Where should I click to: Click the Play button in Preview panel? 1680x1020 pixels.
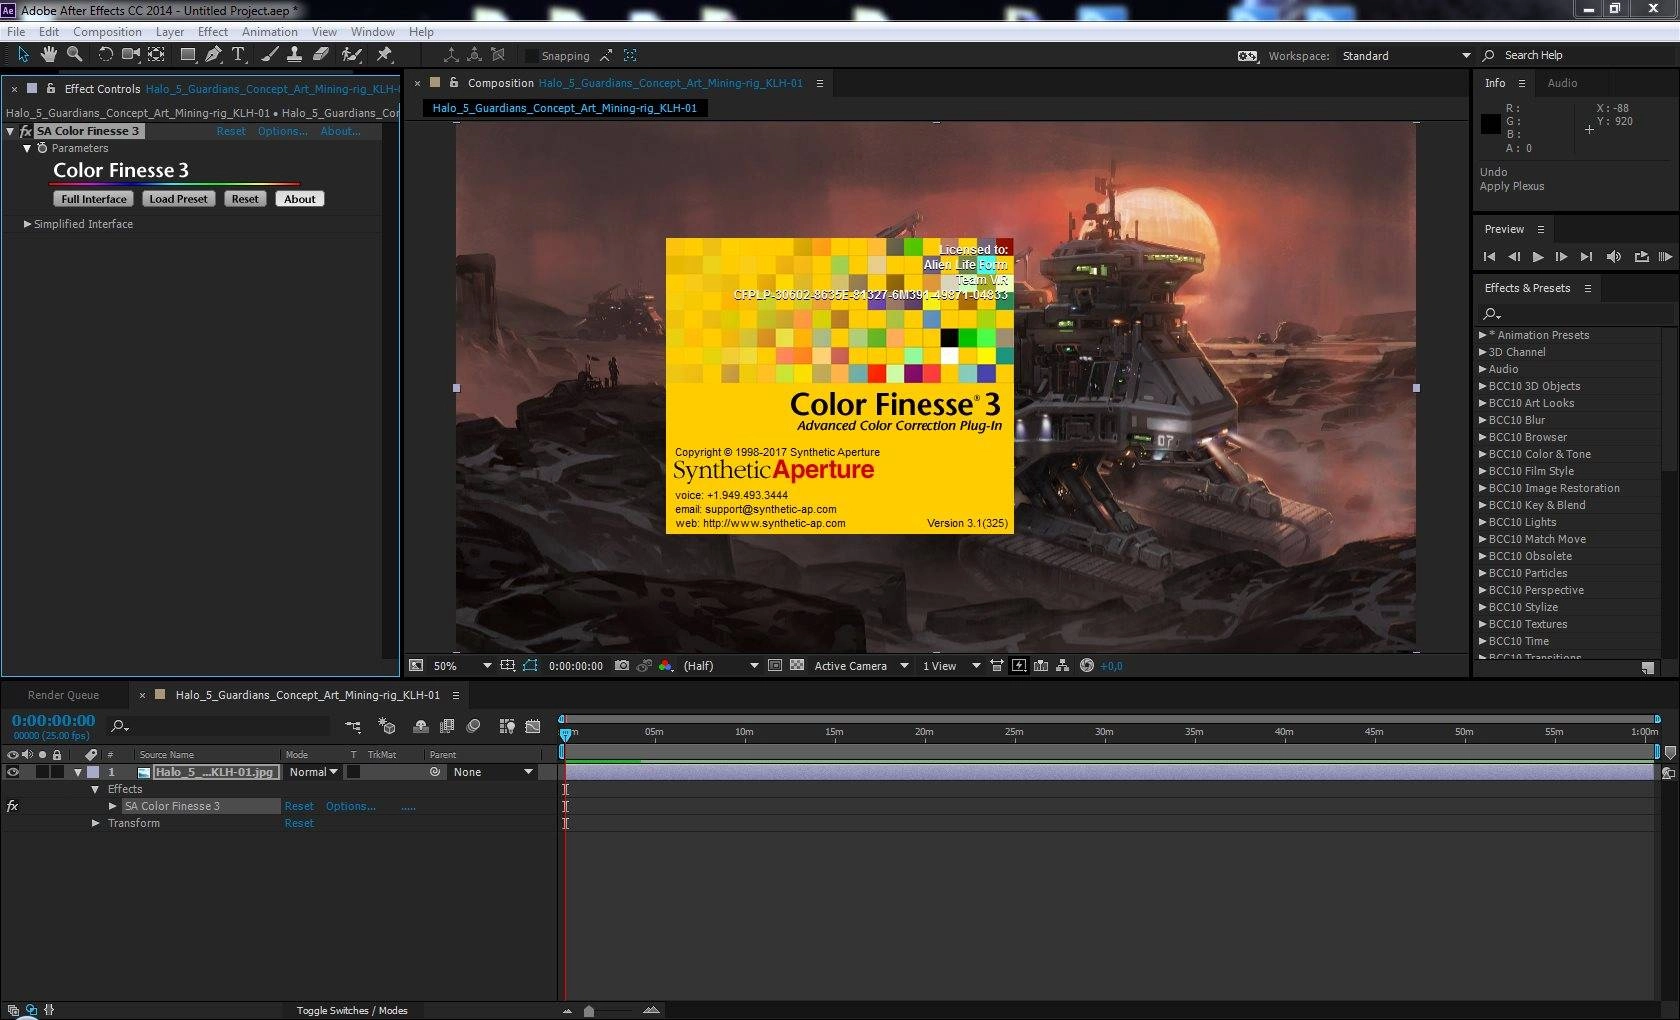pyautogui.click(x=1538, y=257)
